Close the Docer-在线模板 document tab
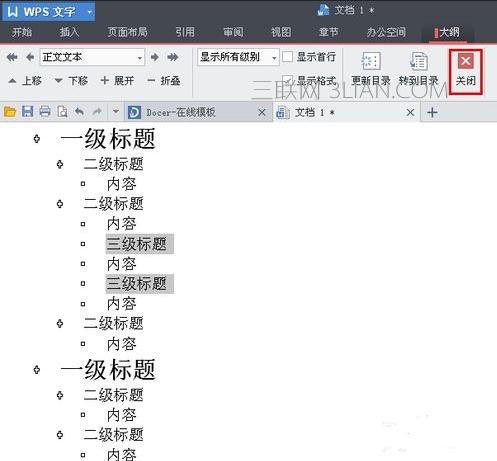Image resolution: width=497 pixels, height=461 pixels. [x=262, y=112]
